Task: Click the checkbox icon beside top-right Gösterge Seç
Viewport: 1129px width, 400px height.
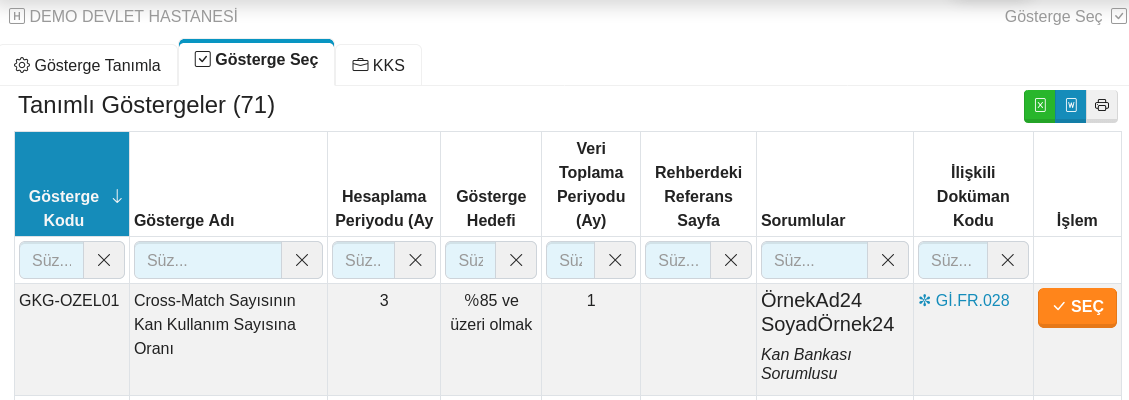Action: click(1117, 17)
